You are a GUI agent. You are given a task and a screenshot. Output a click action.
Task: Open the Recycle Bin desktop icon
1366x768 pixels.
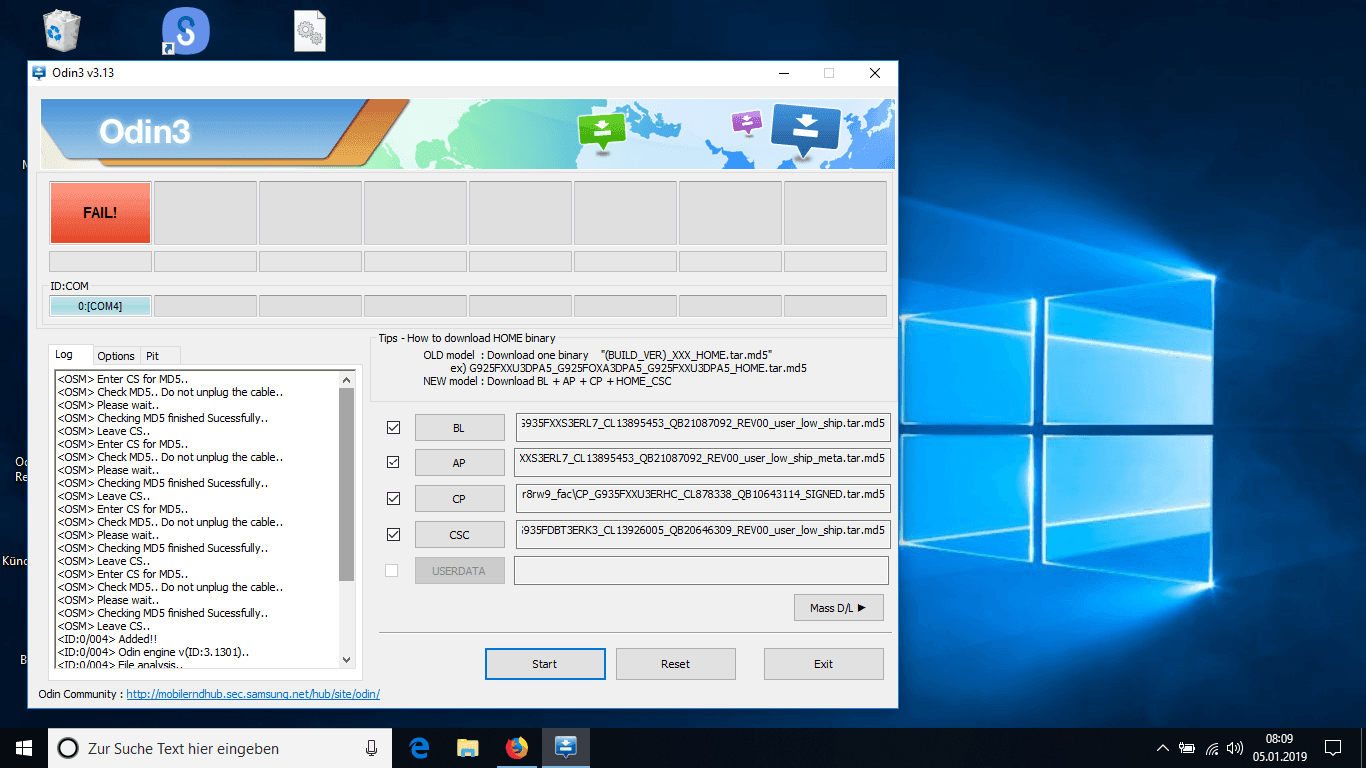pos(61,30)
